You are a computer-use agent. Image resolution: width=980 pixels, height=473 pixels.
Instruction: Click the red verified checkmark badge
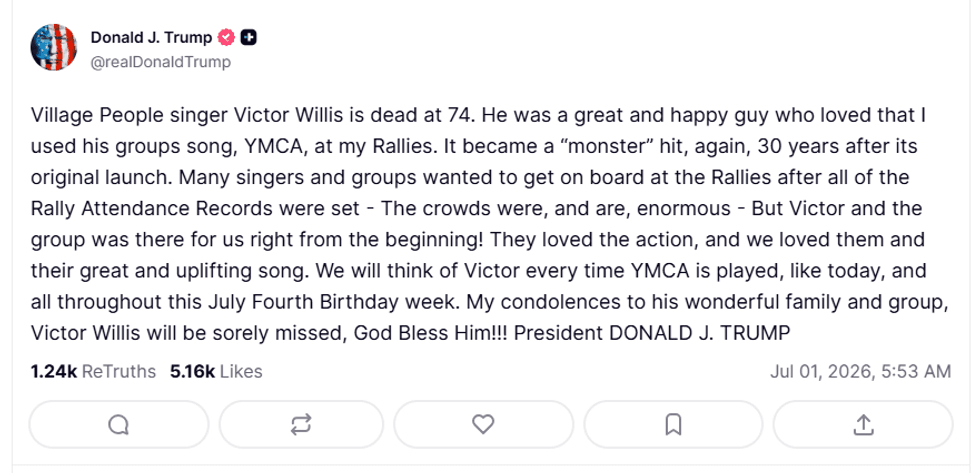click(226, 37)
